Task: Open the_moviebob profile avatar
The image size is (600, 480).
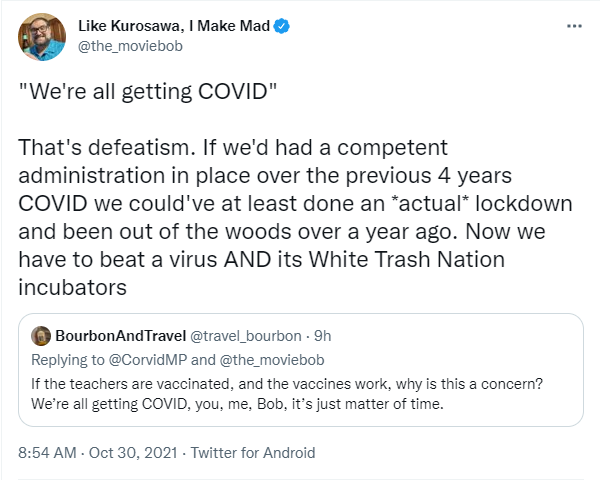Action: click(x=42, y=37)
